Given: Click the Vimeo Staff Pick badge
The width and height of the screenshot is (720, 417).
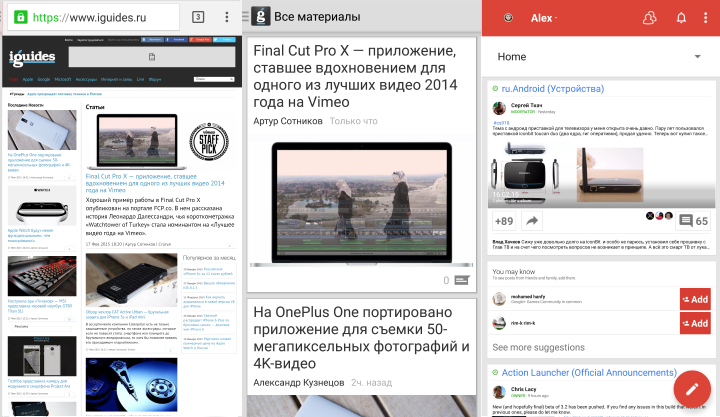Looking at the screenshot, I should click(209, 141).
